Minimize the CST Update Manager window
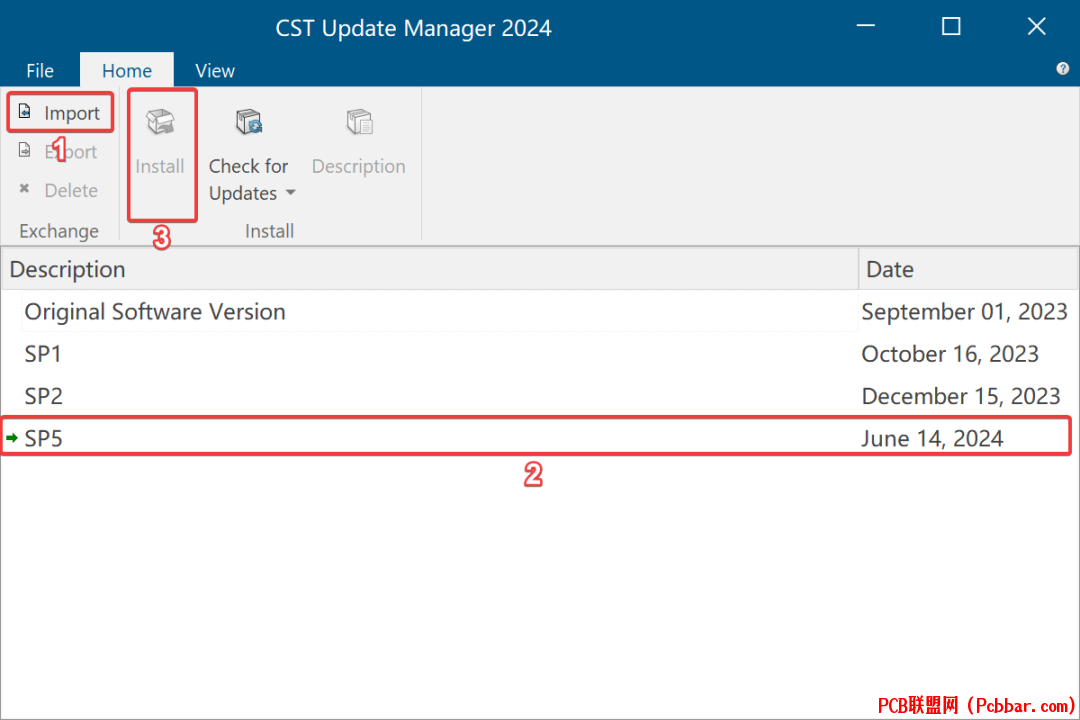This screenshot has width=1080, height=720. 866,26
